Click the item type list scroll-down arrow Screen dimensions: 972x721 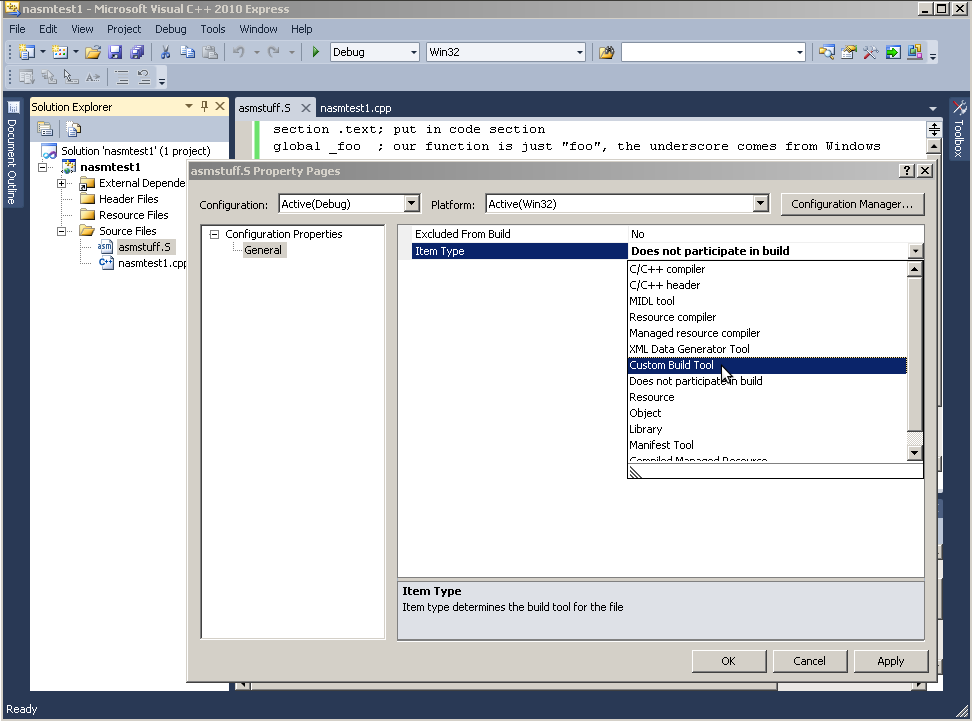(x=914, y=453)
